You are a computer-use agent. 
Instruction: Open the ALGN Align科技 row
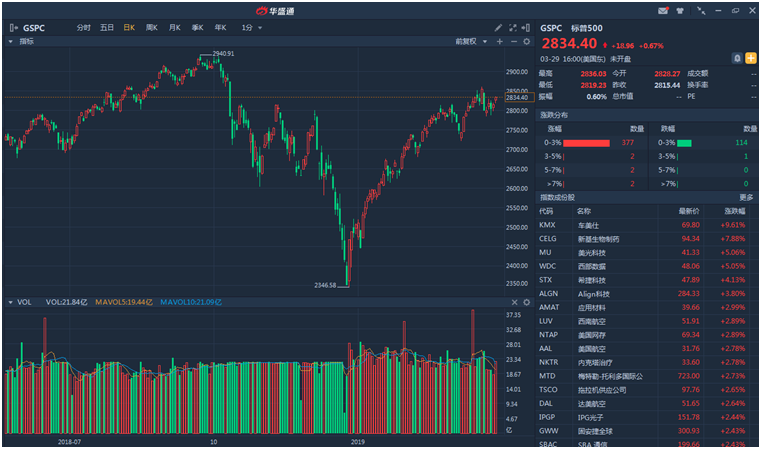click(x=645, y=294)
